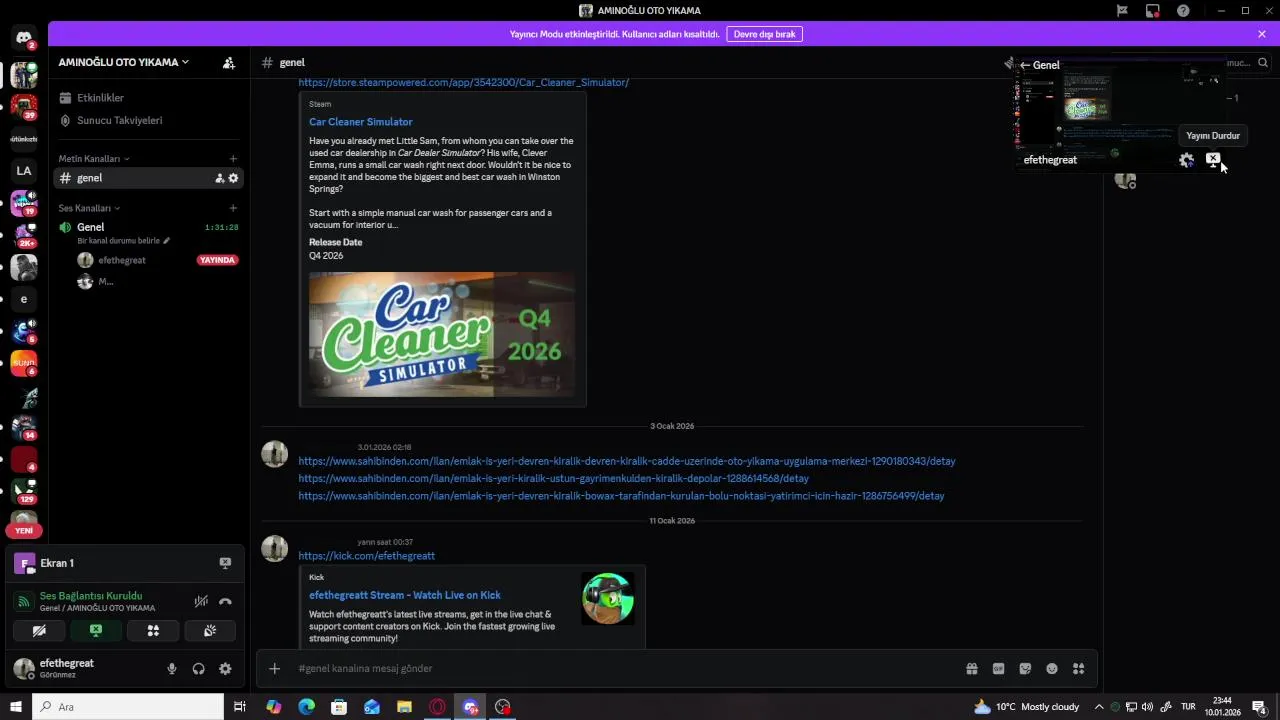1280x720 pixels.
Task: Add a channel to Metin Kanalları
Action: click(233, 159)
